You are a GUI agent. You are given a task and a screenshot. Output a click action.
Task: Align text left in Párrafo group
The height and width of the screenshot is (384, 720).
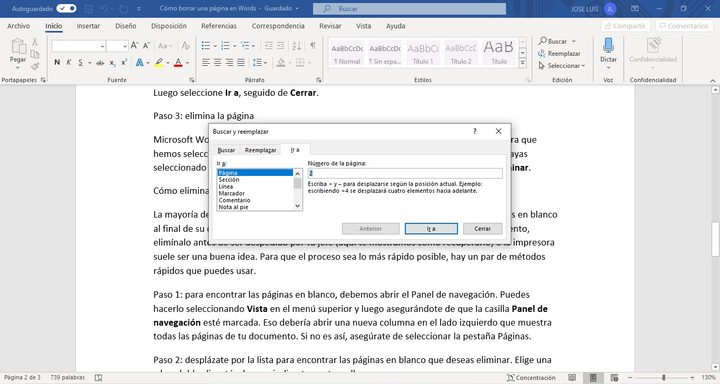coord(206,62)
